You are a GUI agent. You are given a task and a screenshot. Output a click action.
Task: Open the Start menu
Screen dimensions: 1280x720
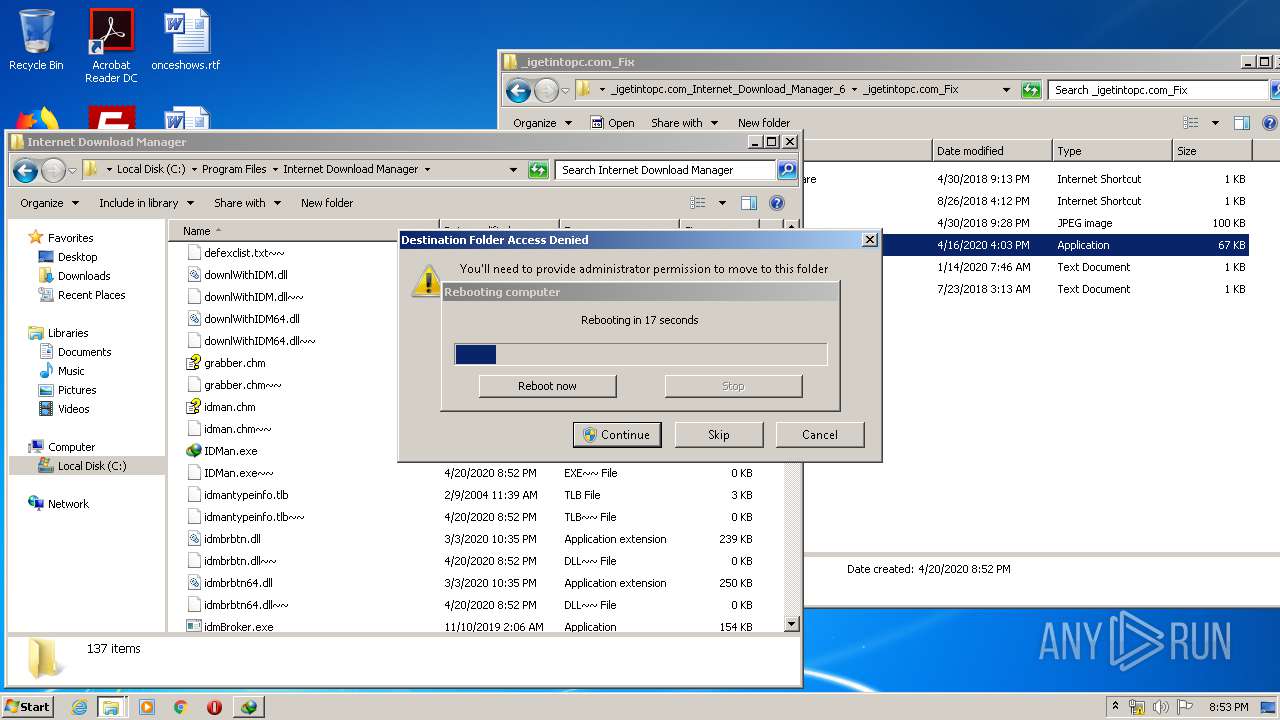coord(28,707)
